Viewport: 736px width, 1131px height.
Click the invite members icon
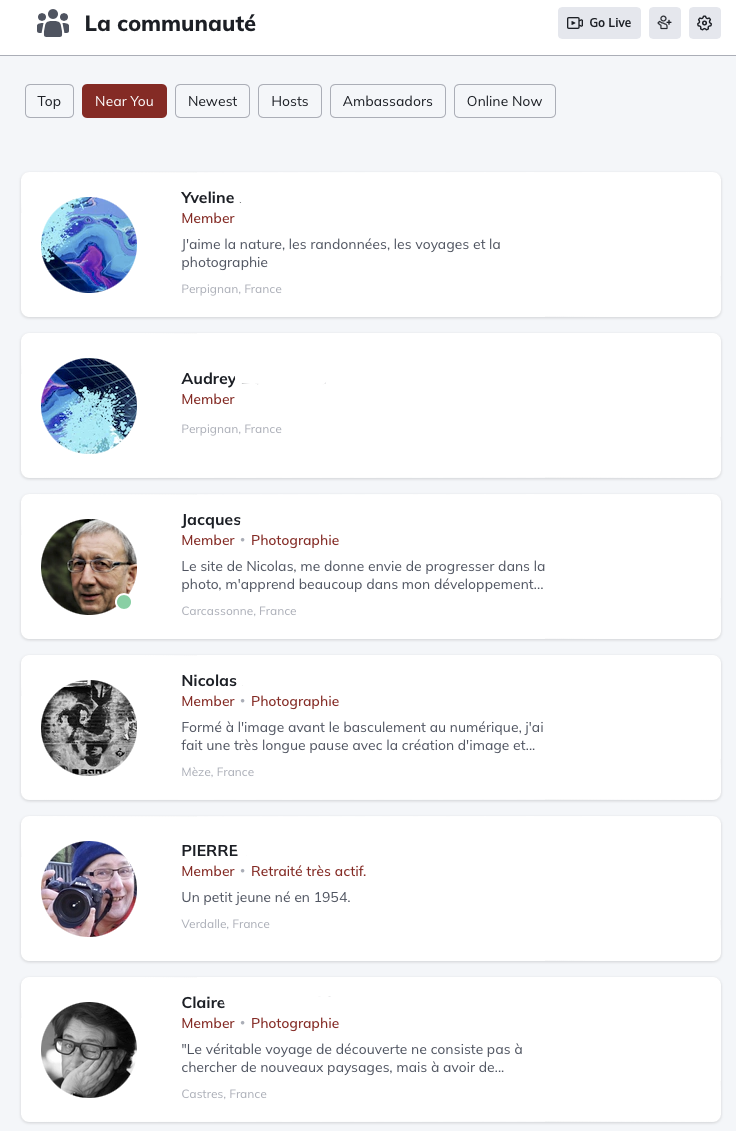pyautogui.click(x=665, y=23)
